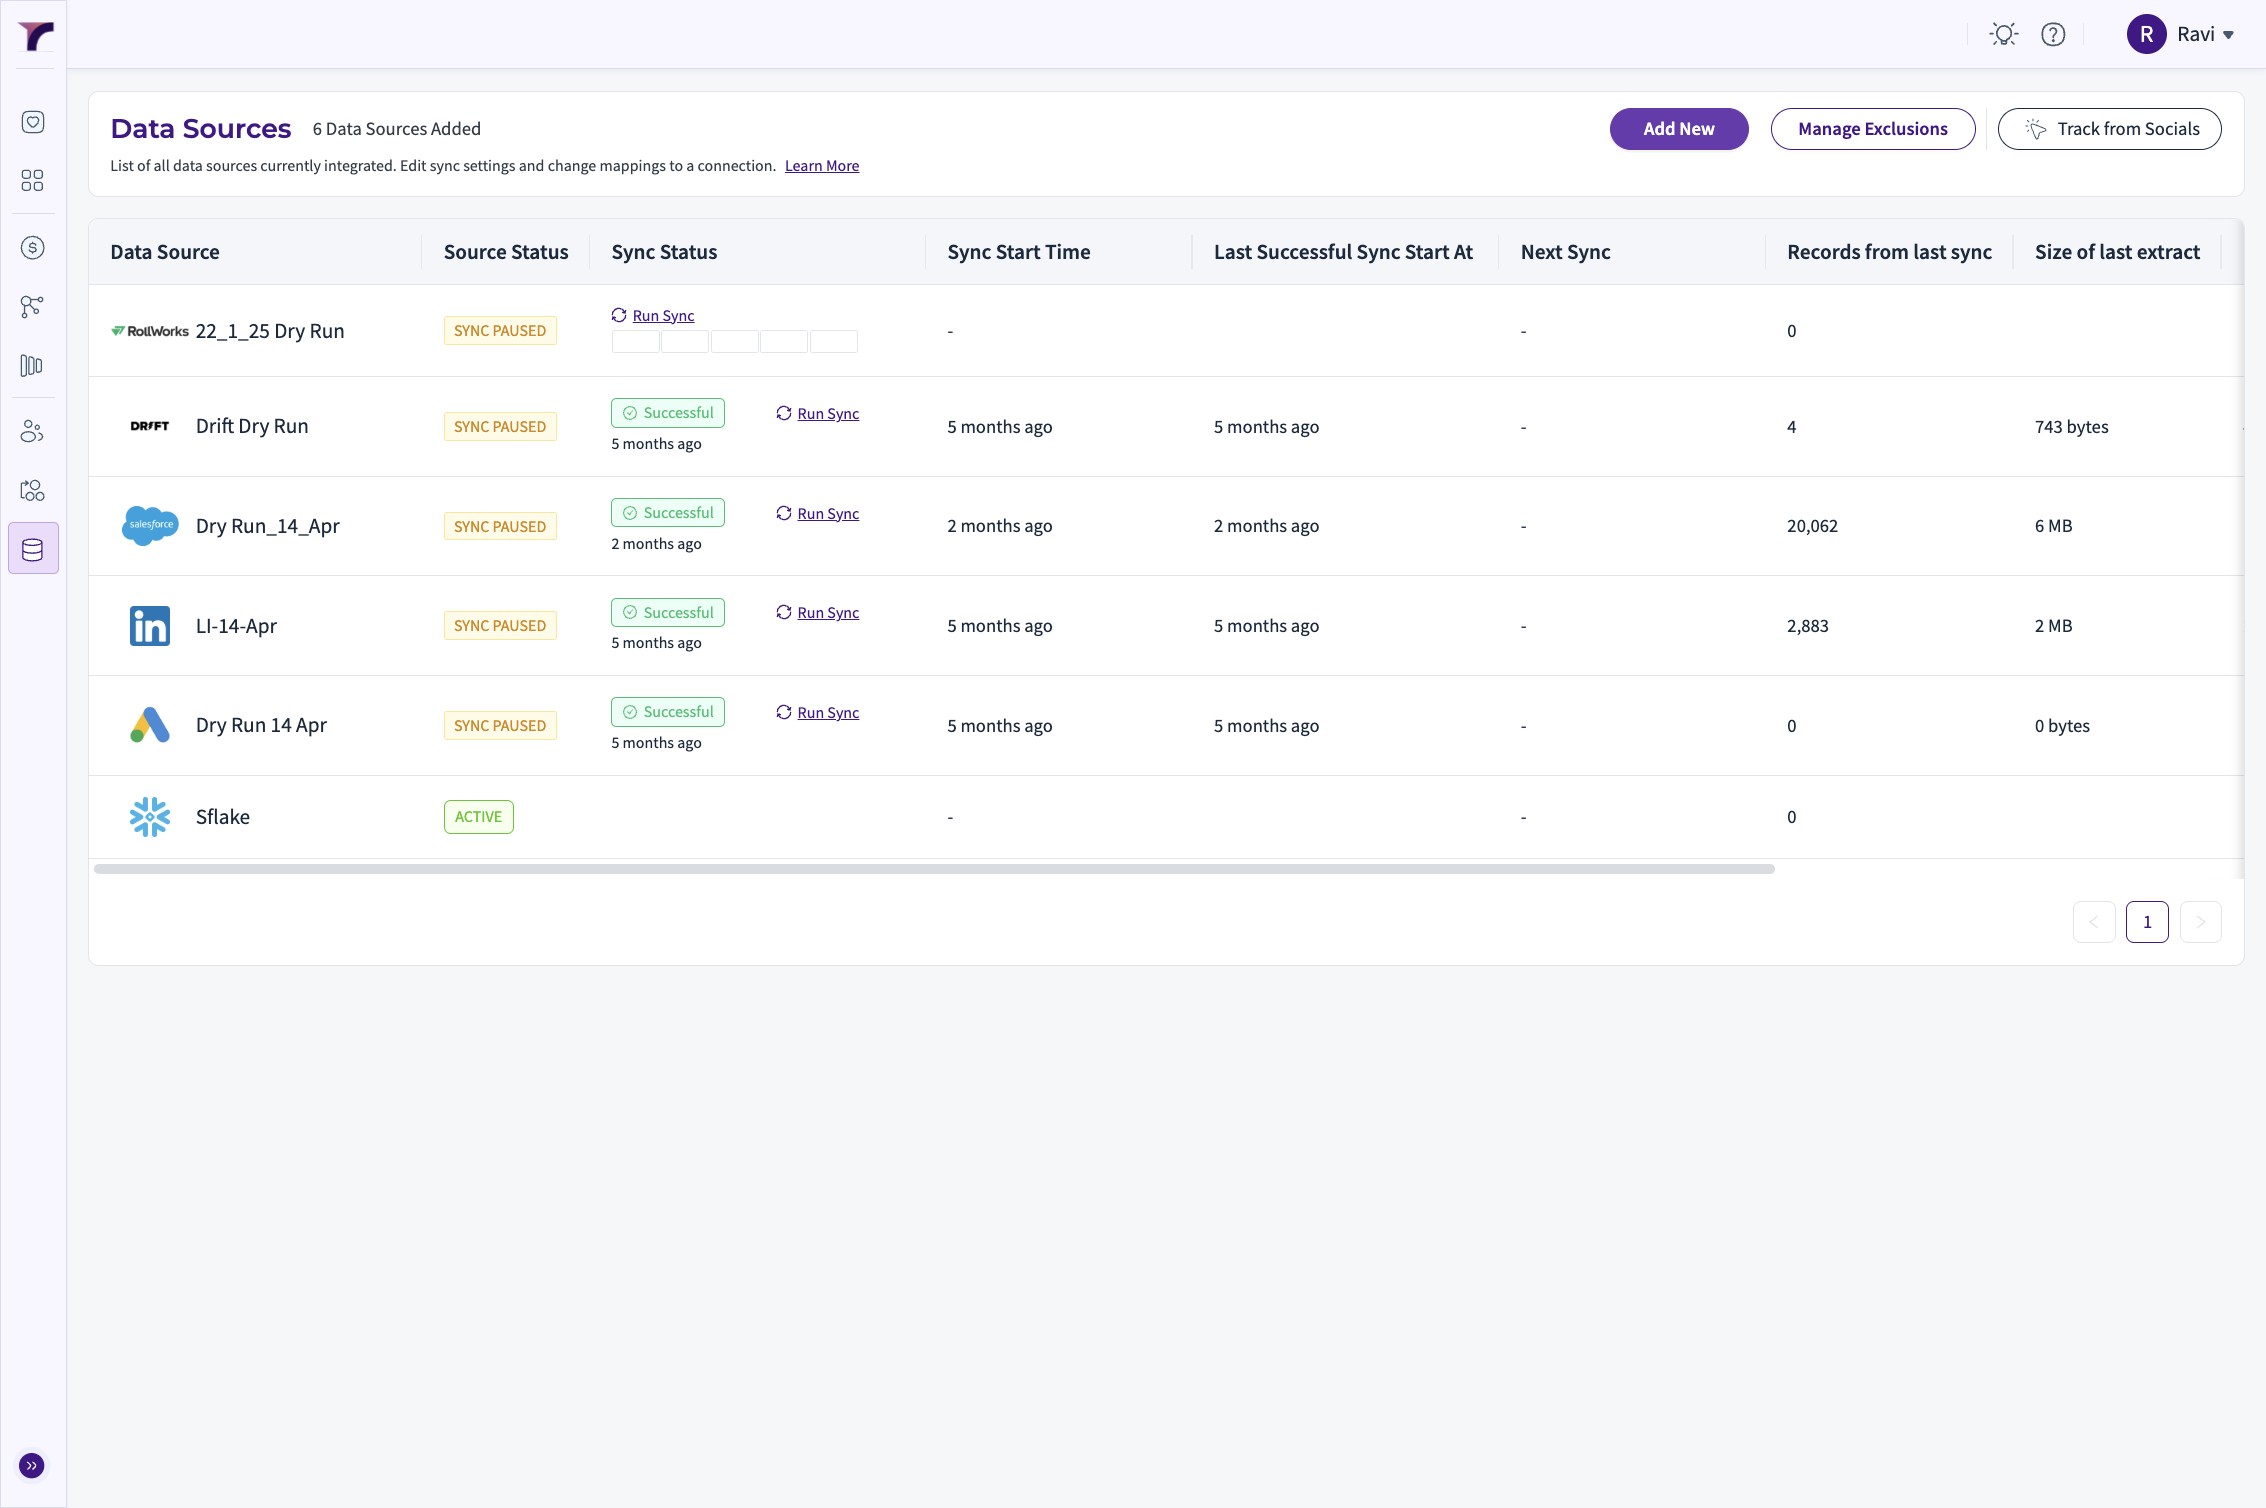The width and height of the screenshot is (2266, 1508).
Task: Open Manage Exclusions
Action: click(1872, 129)
